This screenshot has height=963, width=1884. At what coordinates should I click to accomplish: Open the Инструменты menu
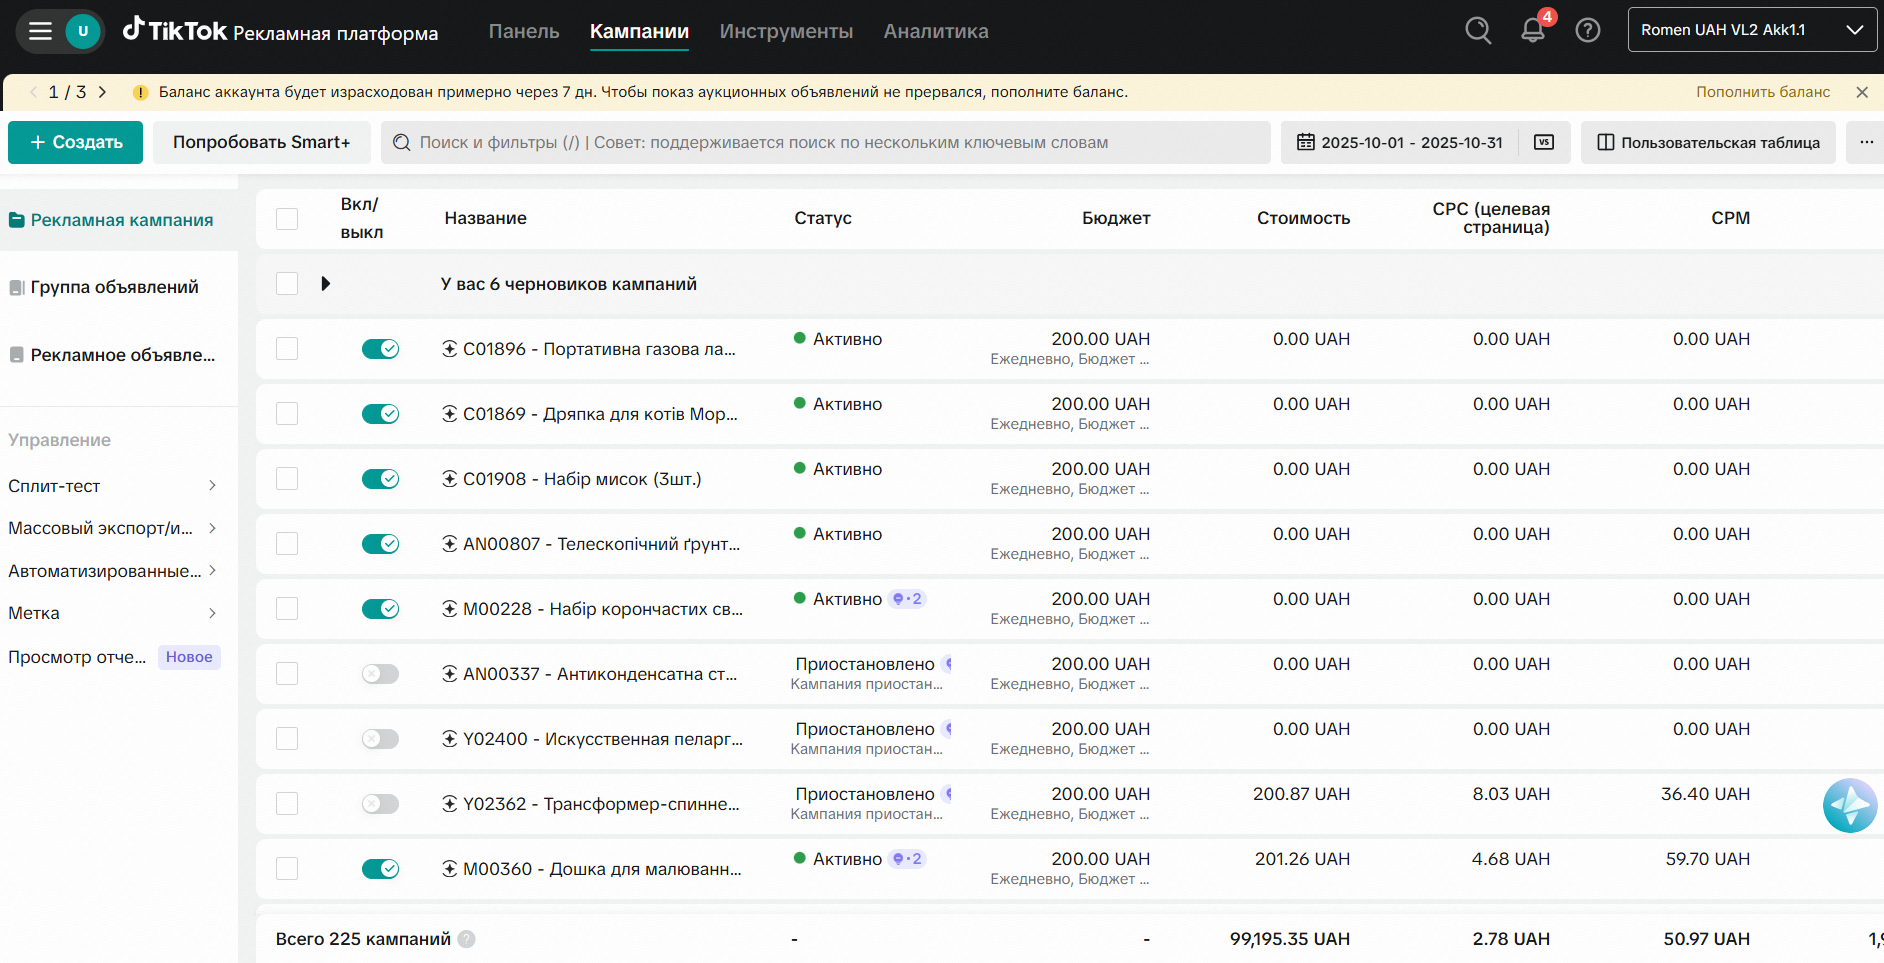(786, 31)
